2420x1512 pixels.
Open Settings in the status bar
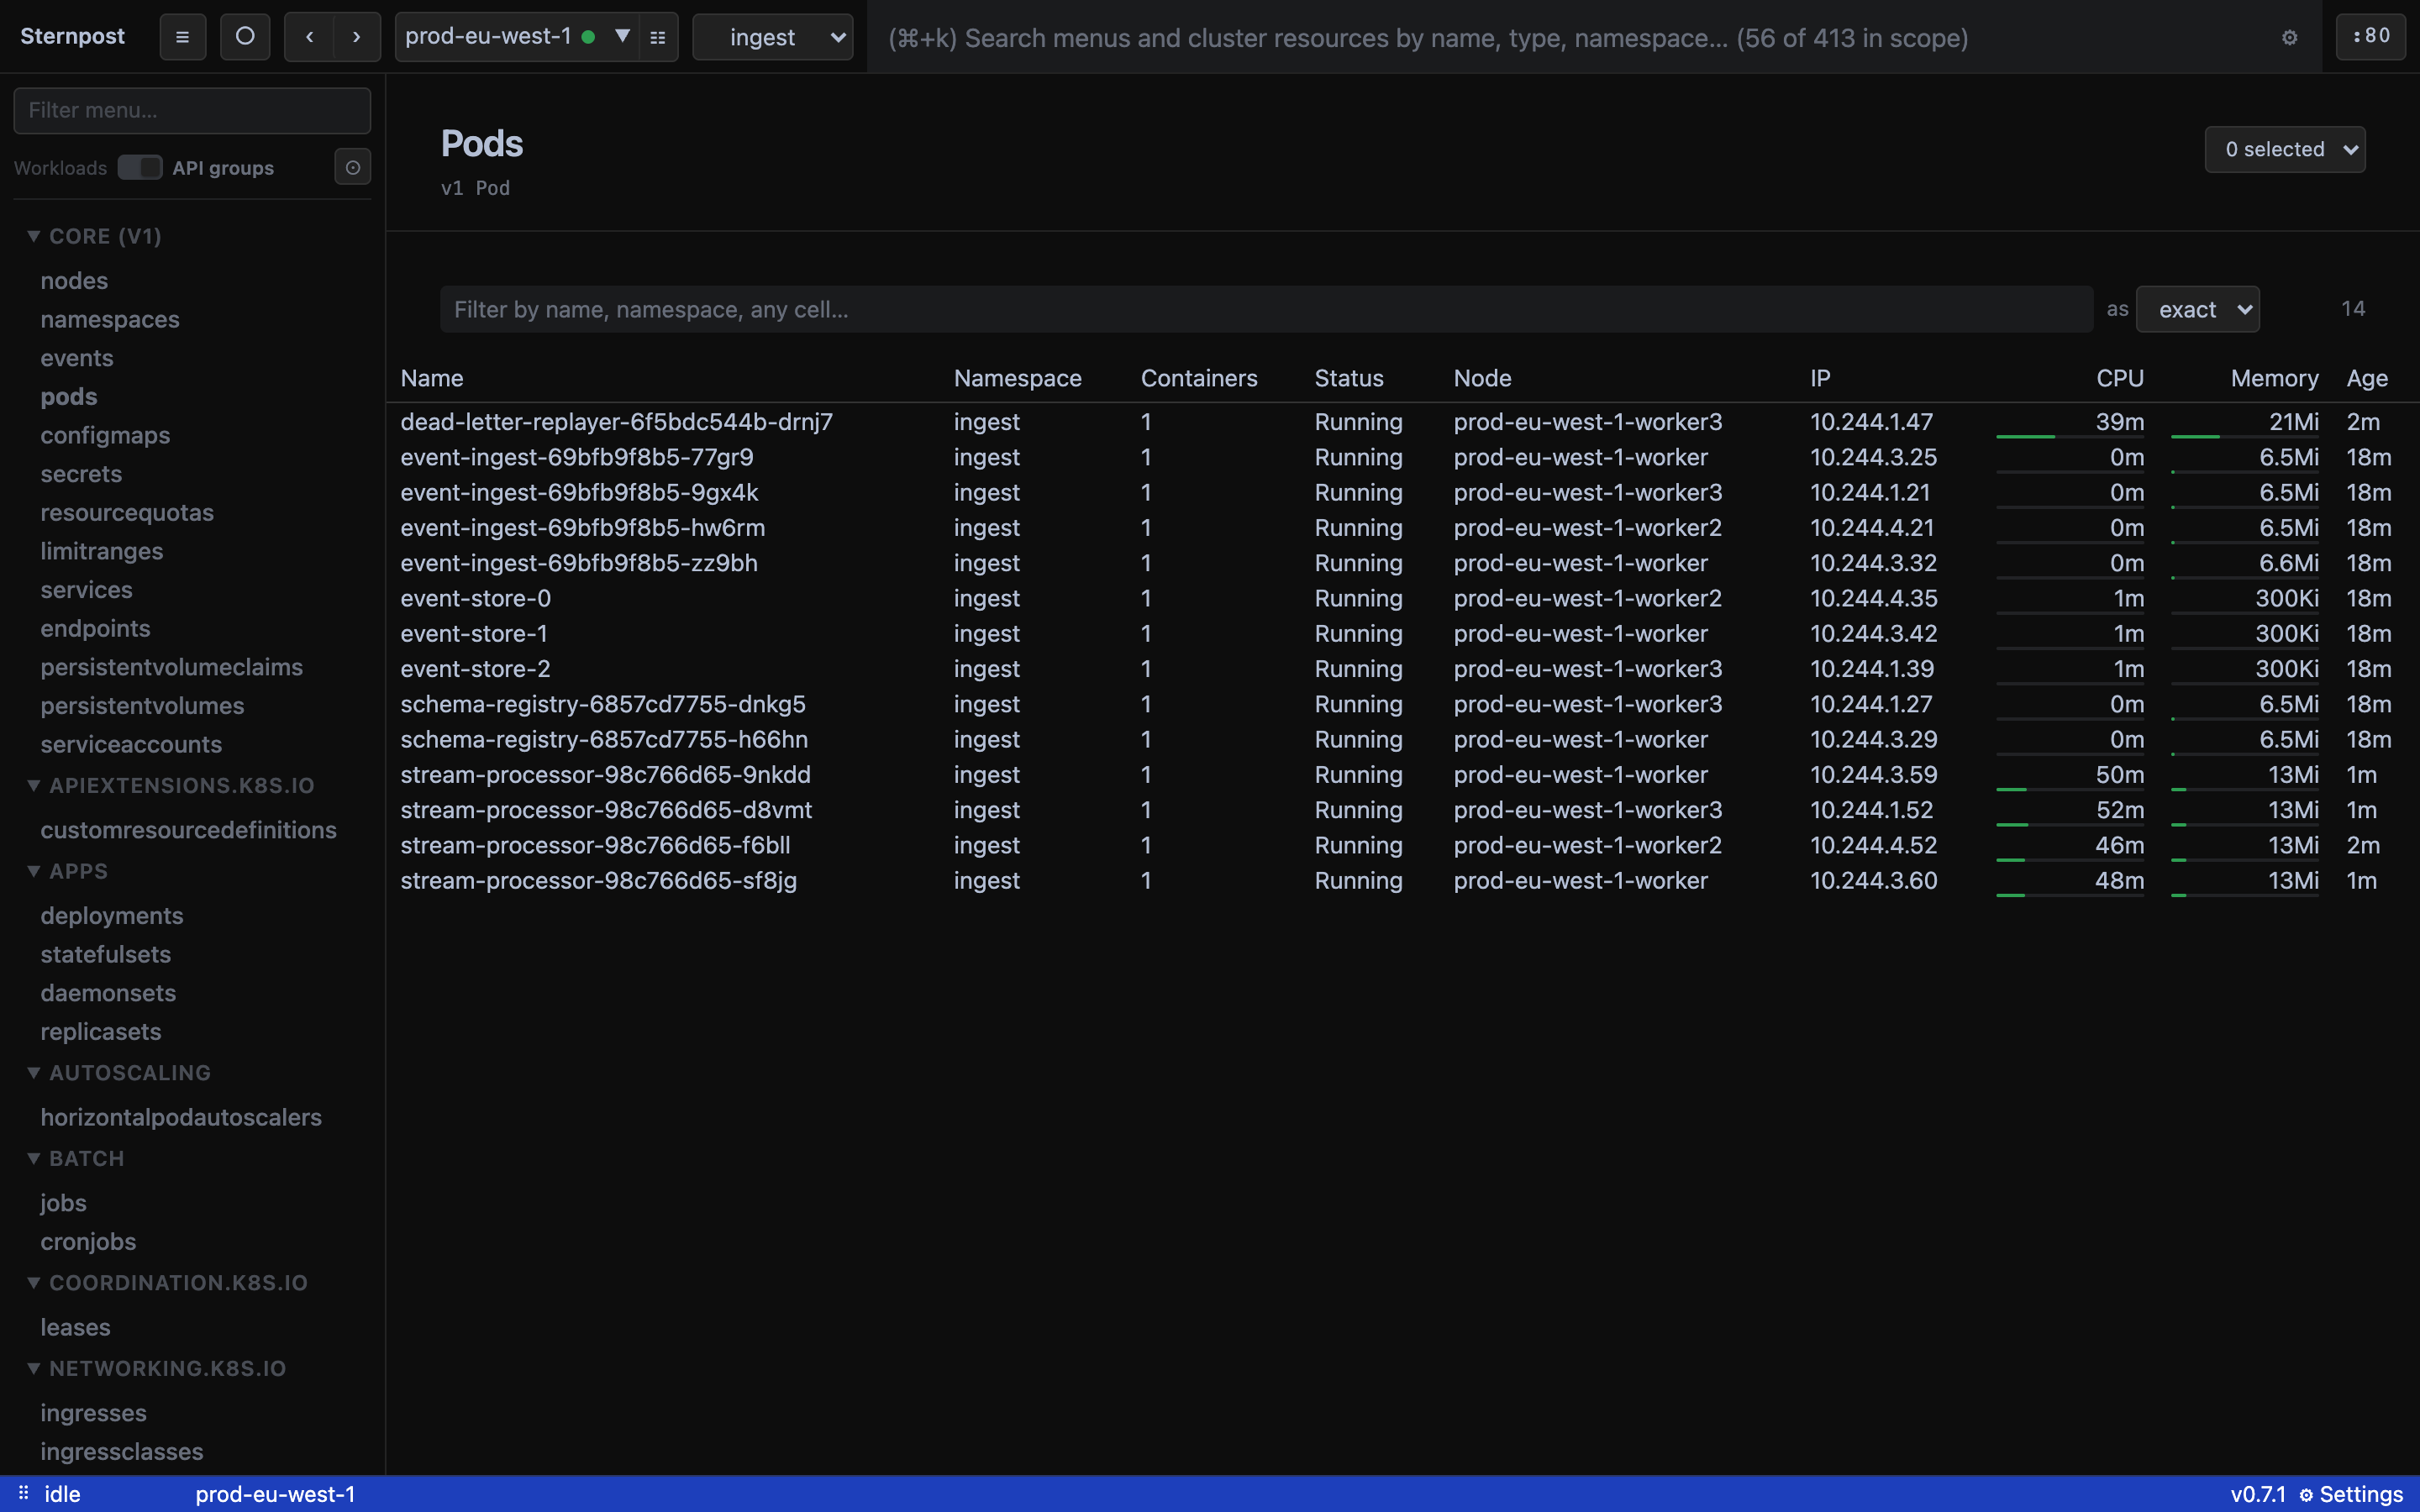tap(2351, 1494)
